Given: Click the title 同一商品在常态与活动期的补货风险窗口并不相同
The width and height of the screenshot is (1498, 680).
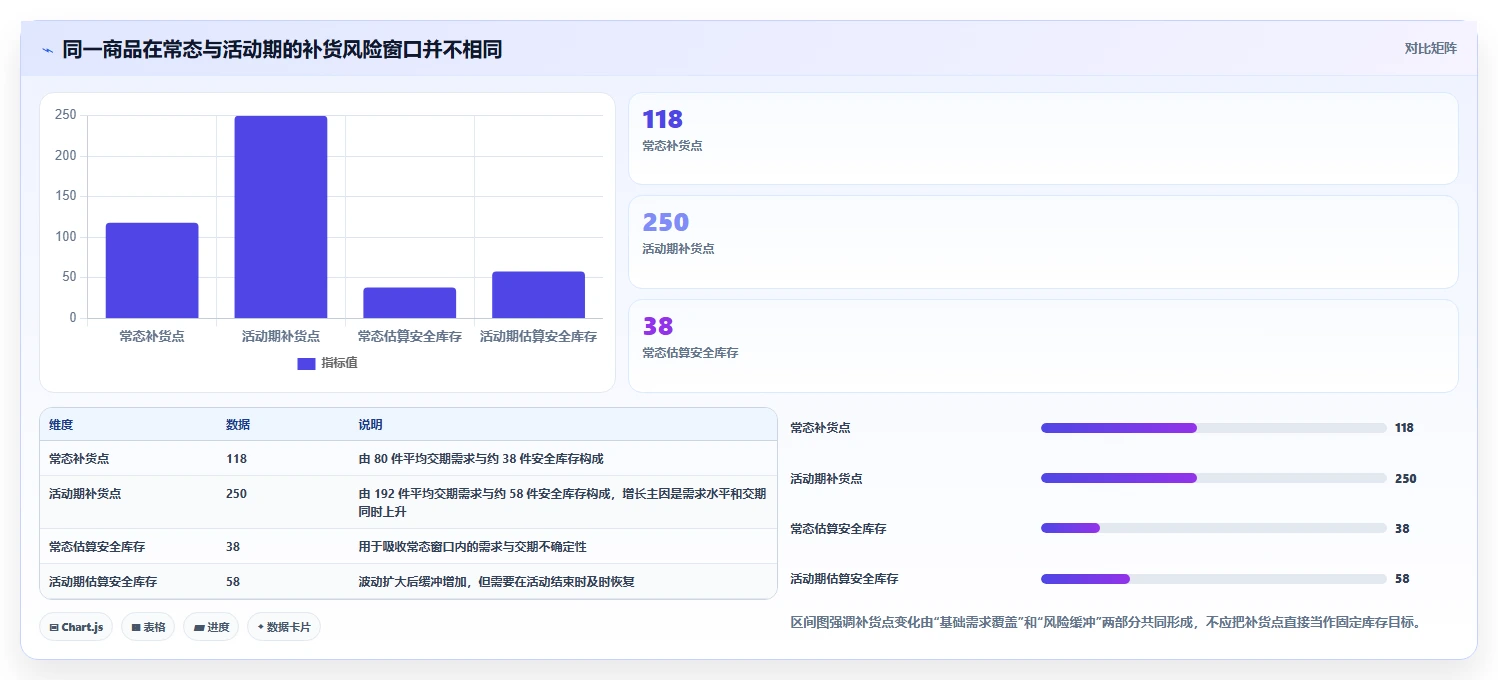Looking at the screenshot, I should point(282,49).
